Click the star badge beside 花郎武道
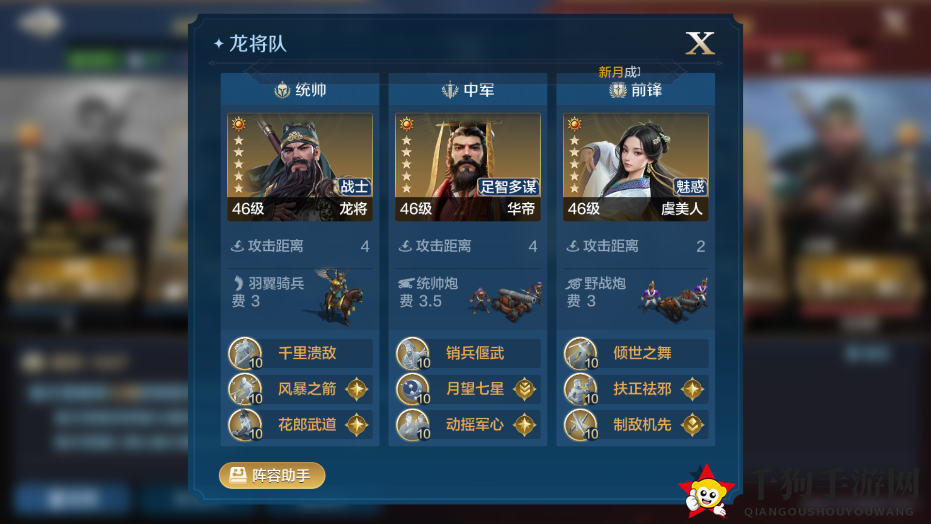Viewport: 931px width, 524px height. click(357, 425)
